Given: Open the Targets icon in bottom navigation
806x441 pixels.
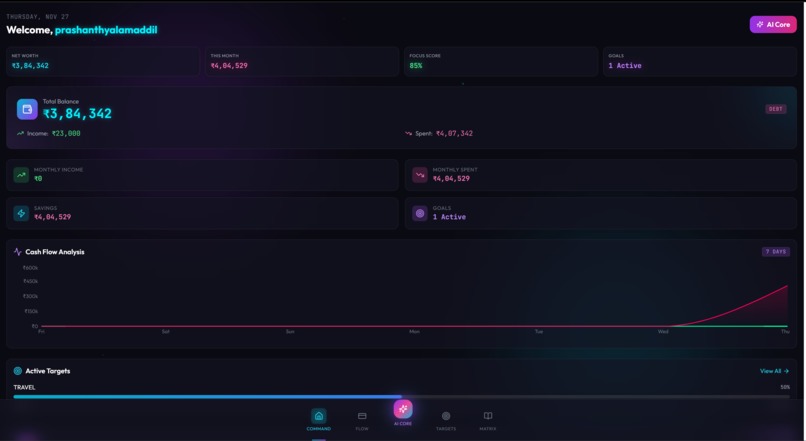Looking at the screenshot, I should click(x=446, y=416).
